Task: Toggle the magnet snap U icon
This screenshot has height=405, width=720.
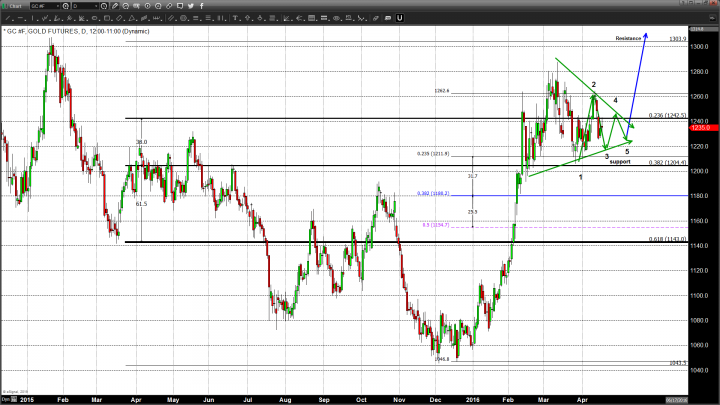Action: point(400,18)
